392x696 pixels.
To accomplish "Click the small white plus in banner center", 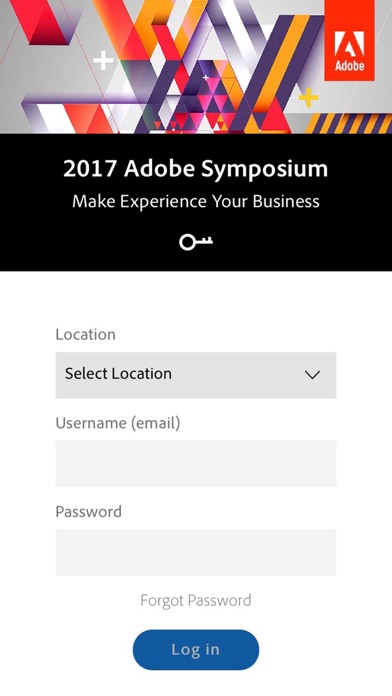I will click(206, 78).
